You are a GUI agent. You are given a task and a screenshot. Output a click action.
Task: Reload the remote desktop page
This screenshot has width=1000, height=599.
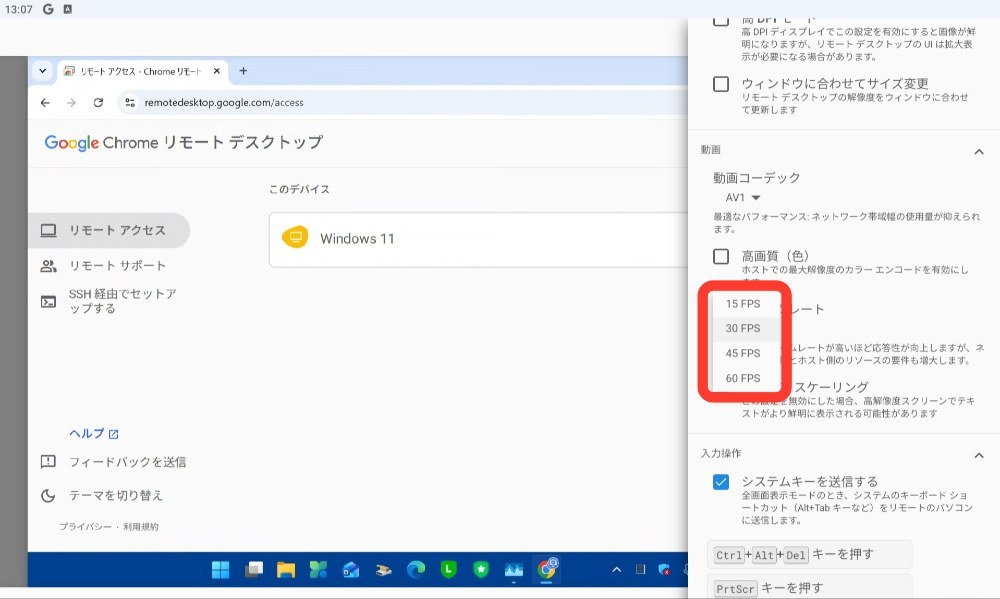point(98,103)
